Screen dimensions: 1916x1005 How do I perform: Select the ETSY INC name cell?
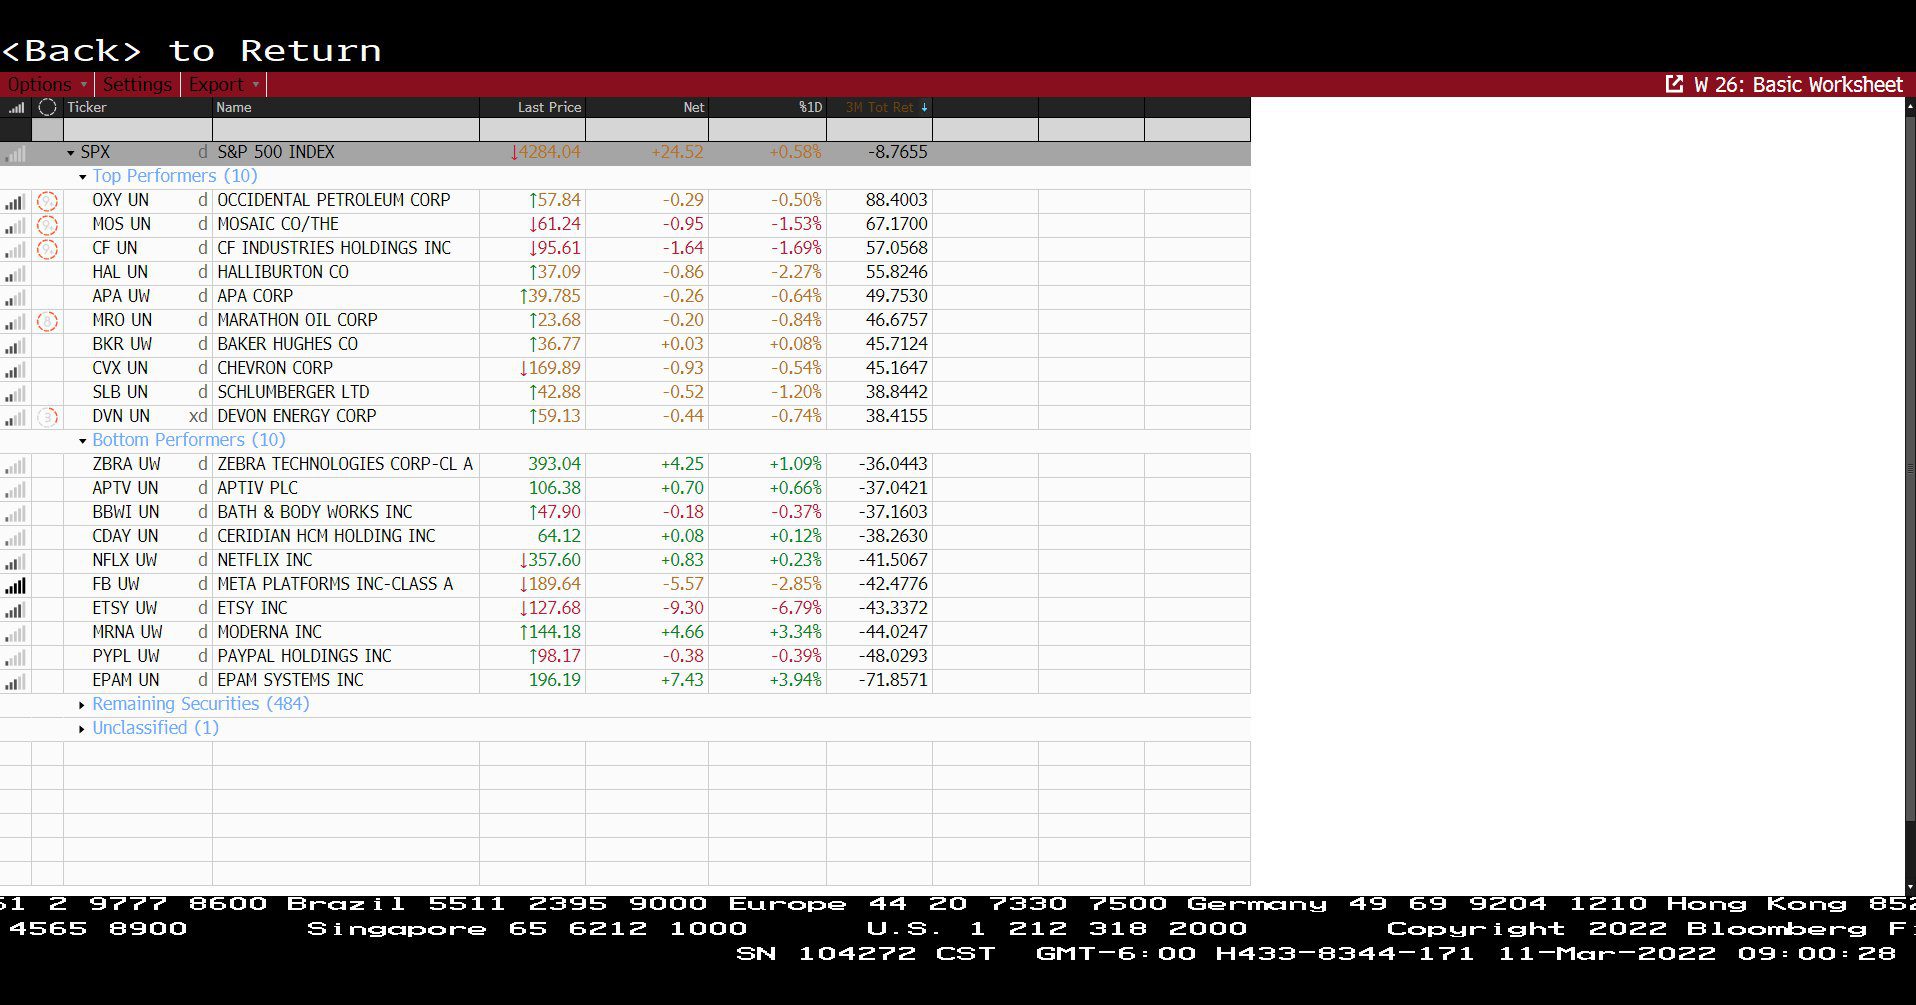click(x=346, y=609)
